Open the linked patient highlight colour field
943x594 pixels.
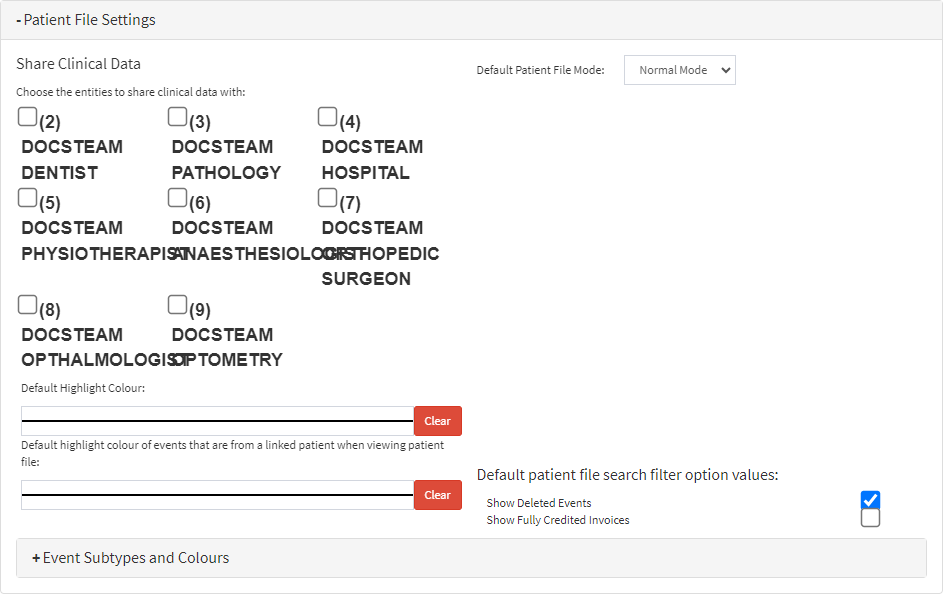click(217, 495)
